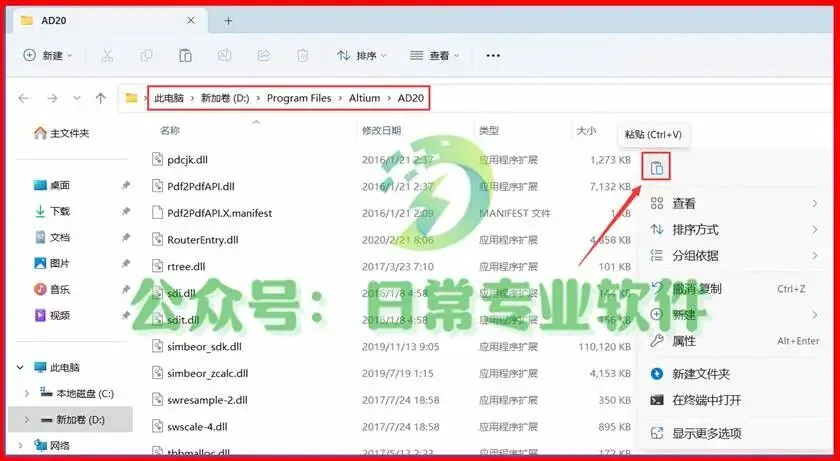Select 本地磁盘 (C:) in the sidebar
This screenshot has width=840, height=461.
click(x=78, y=394)
